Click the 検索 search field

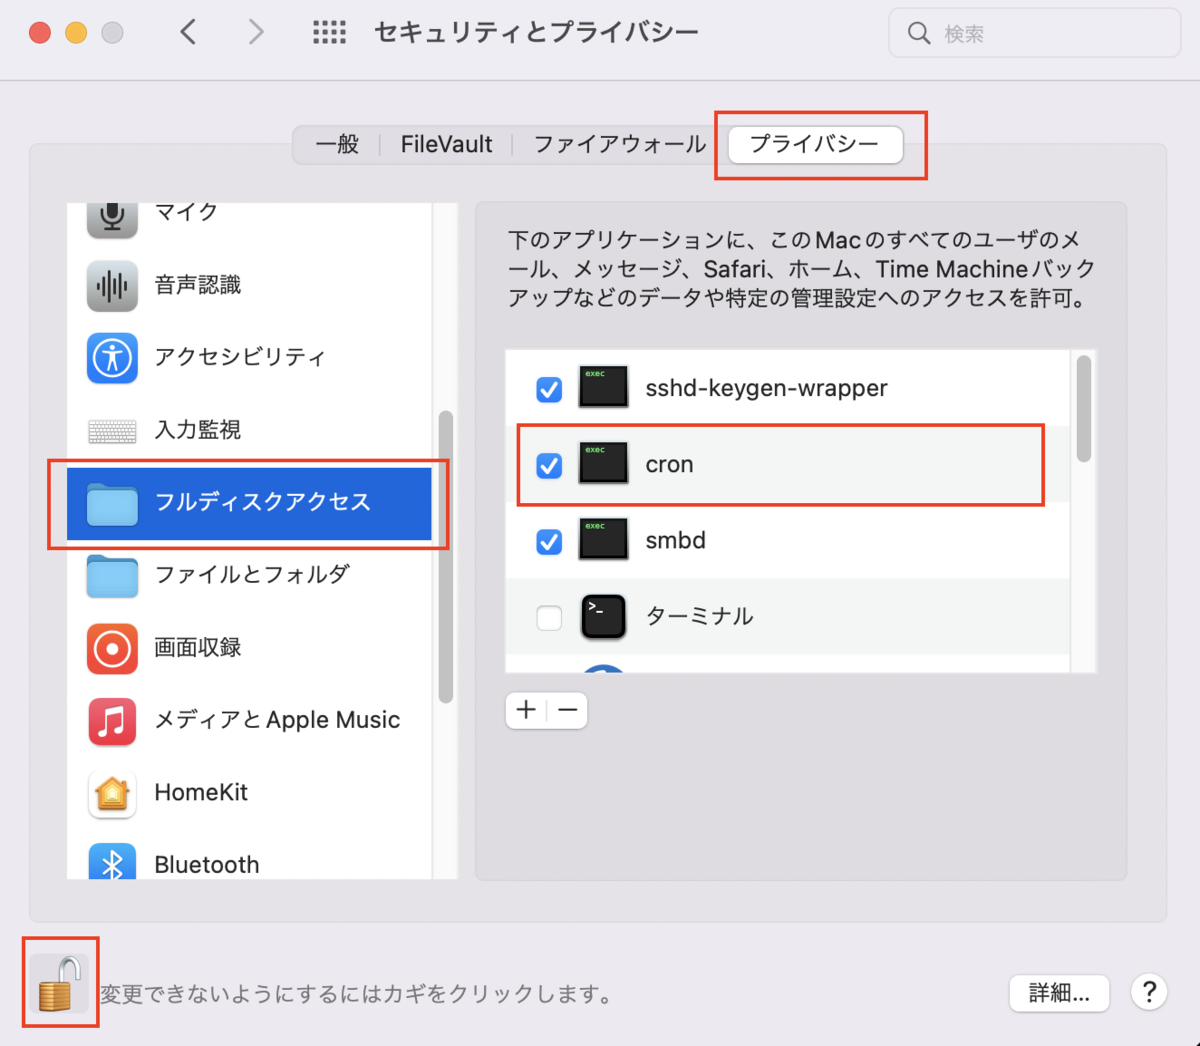1035,33
